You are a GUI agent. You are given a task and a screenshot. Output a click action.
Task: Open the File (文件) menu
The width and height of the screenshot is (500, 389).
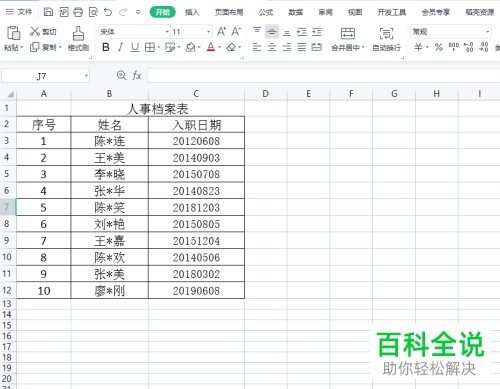19,12
